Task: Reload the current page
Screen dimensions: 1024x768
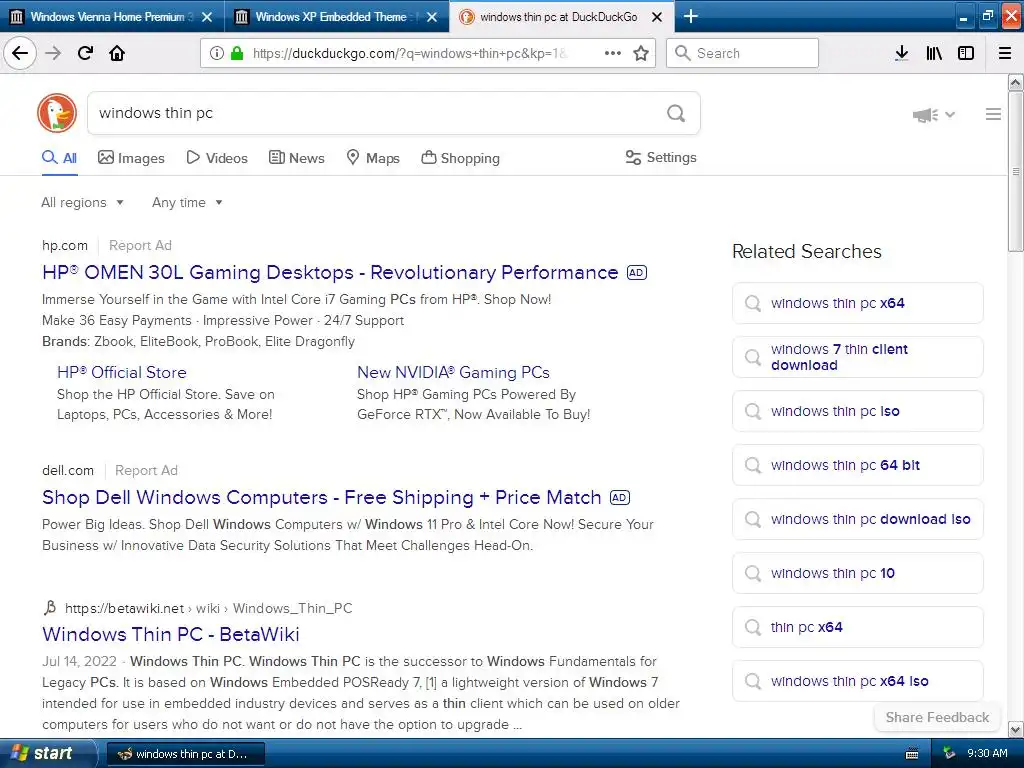Action: (x=85, y=53)
